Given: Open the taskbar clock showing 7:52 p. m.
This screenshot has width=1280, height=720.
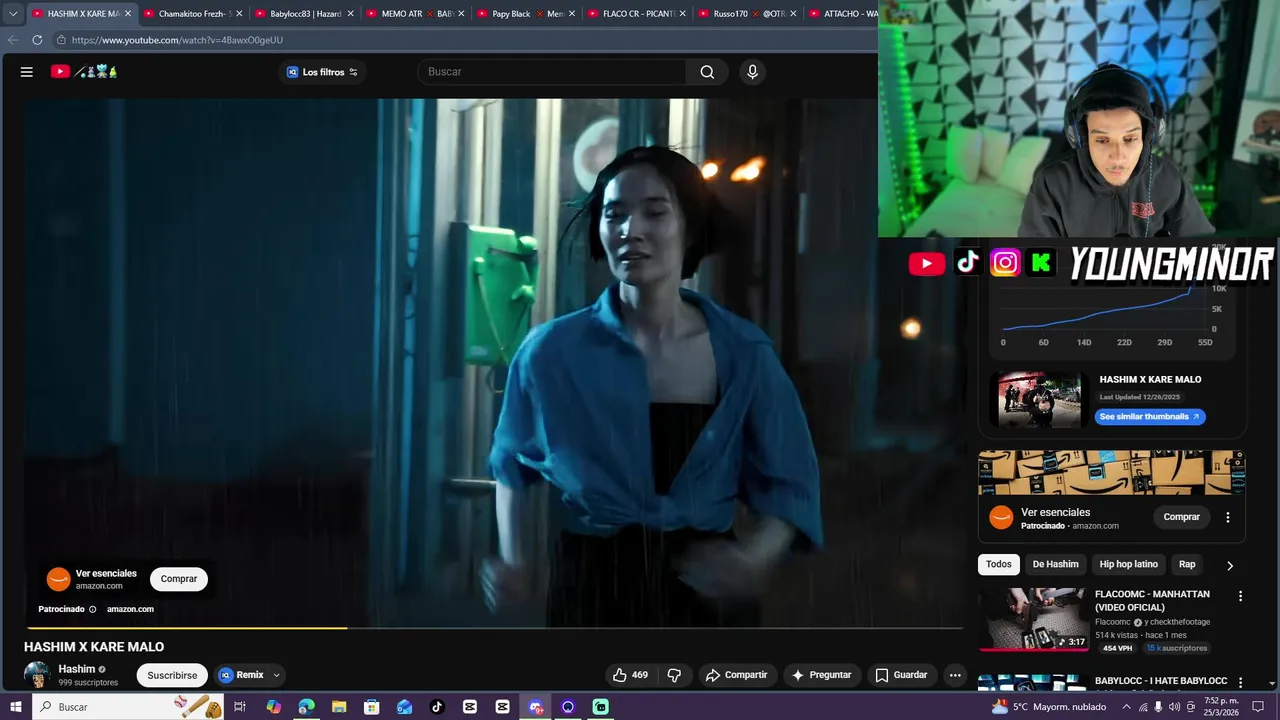Looking at the screenshot, I should (1223, 707).
